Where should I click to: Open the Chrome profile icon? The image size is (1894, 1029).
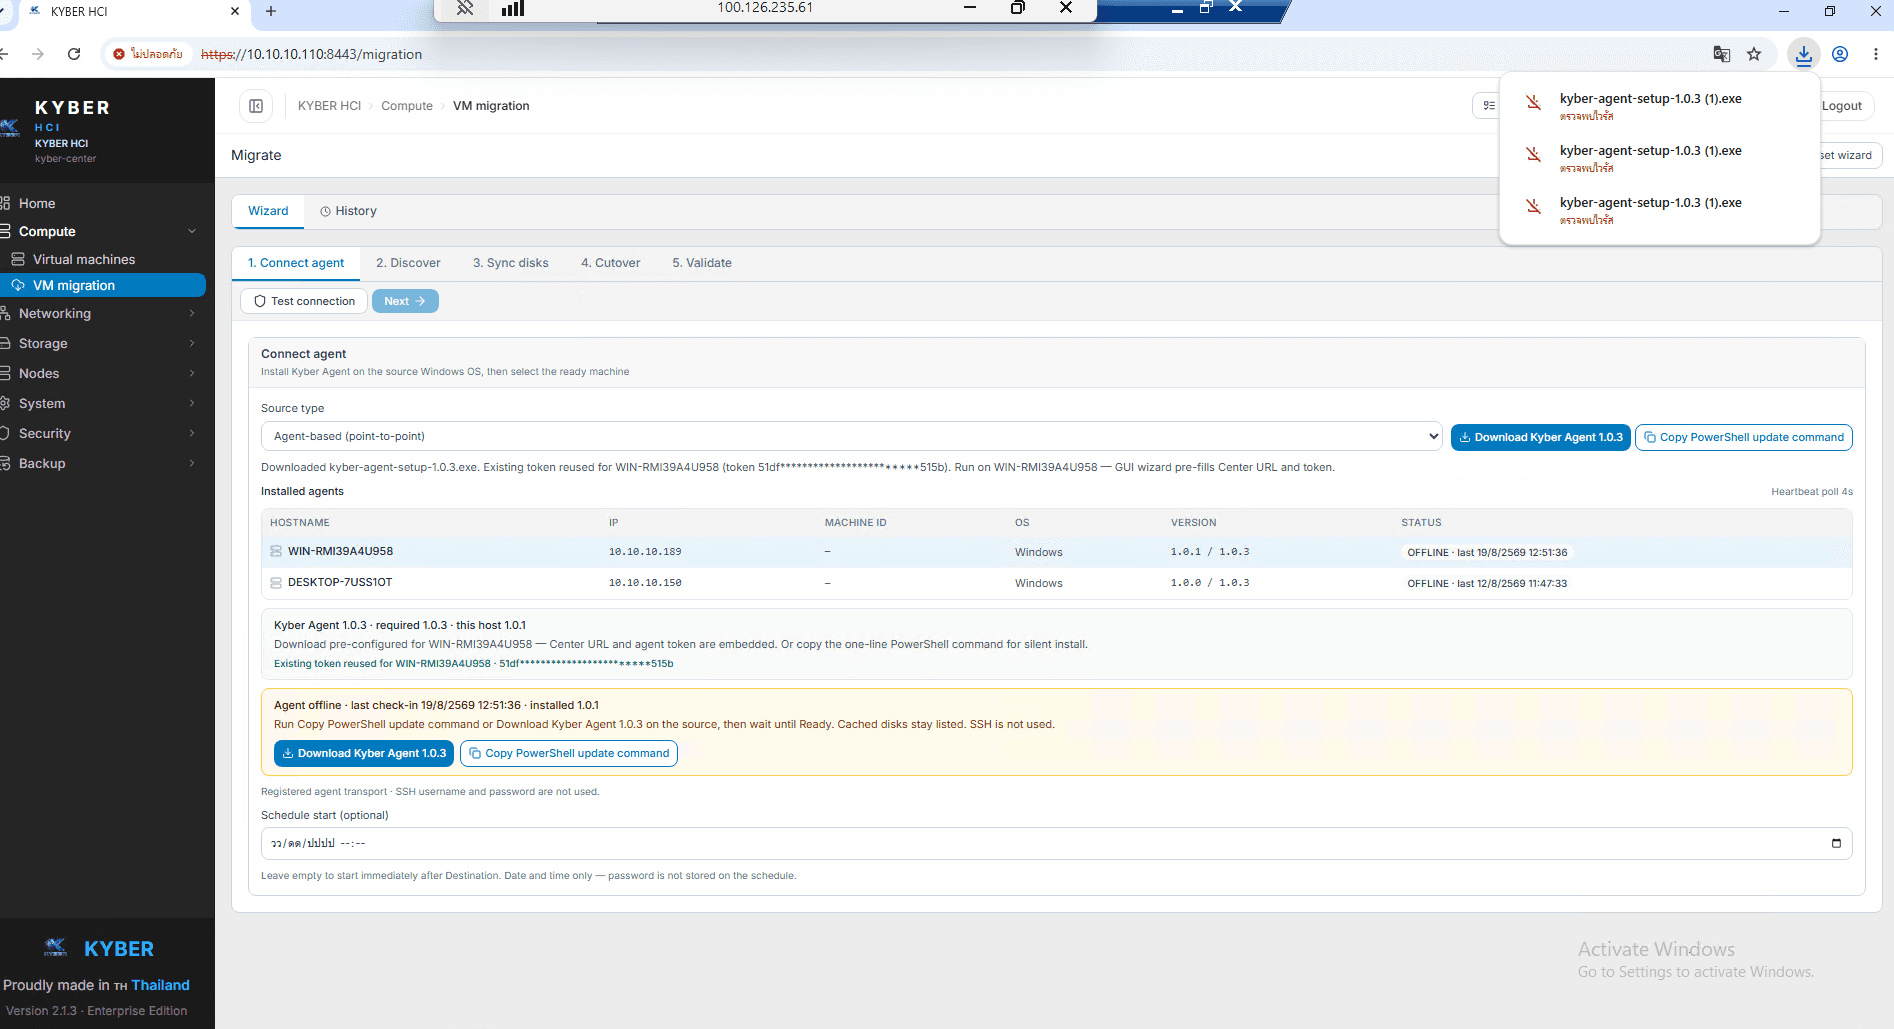1840,54
